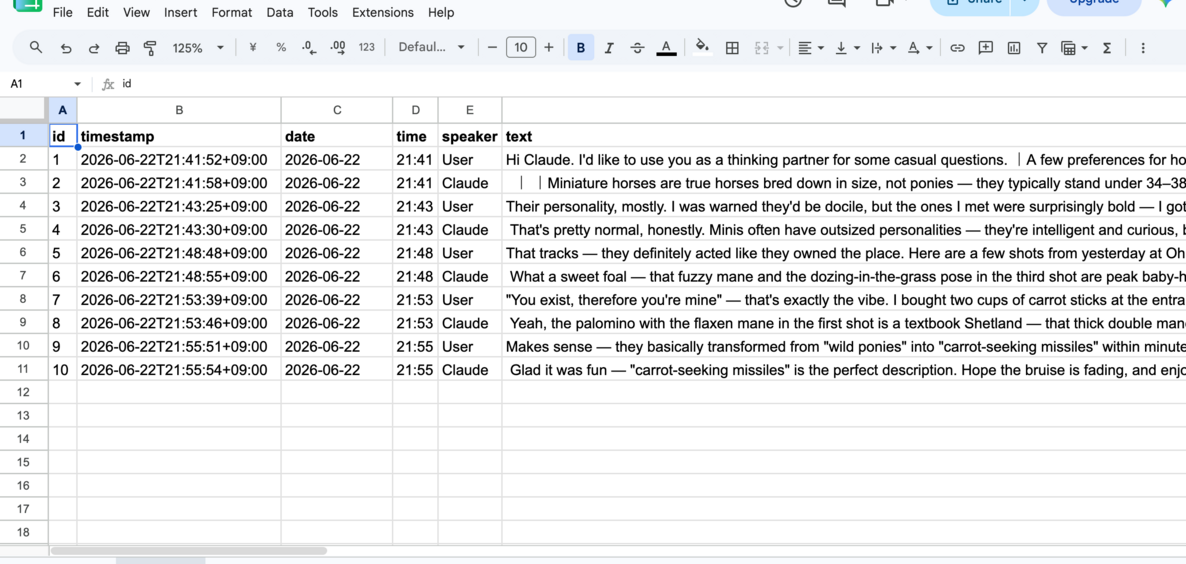Open the zoom 125% dropdown
1186x564 pixels.
click(198, 48)
